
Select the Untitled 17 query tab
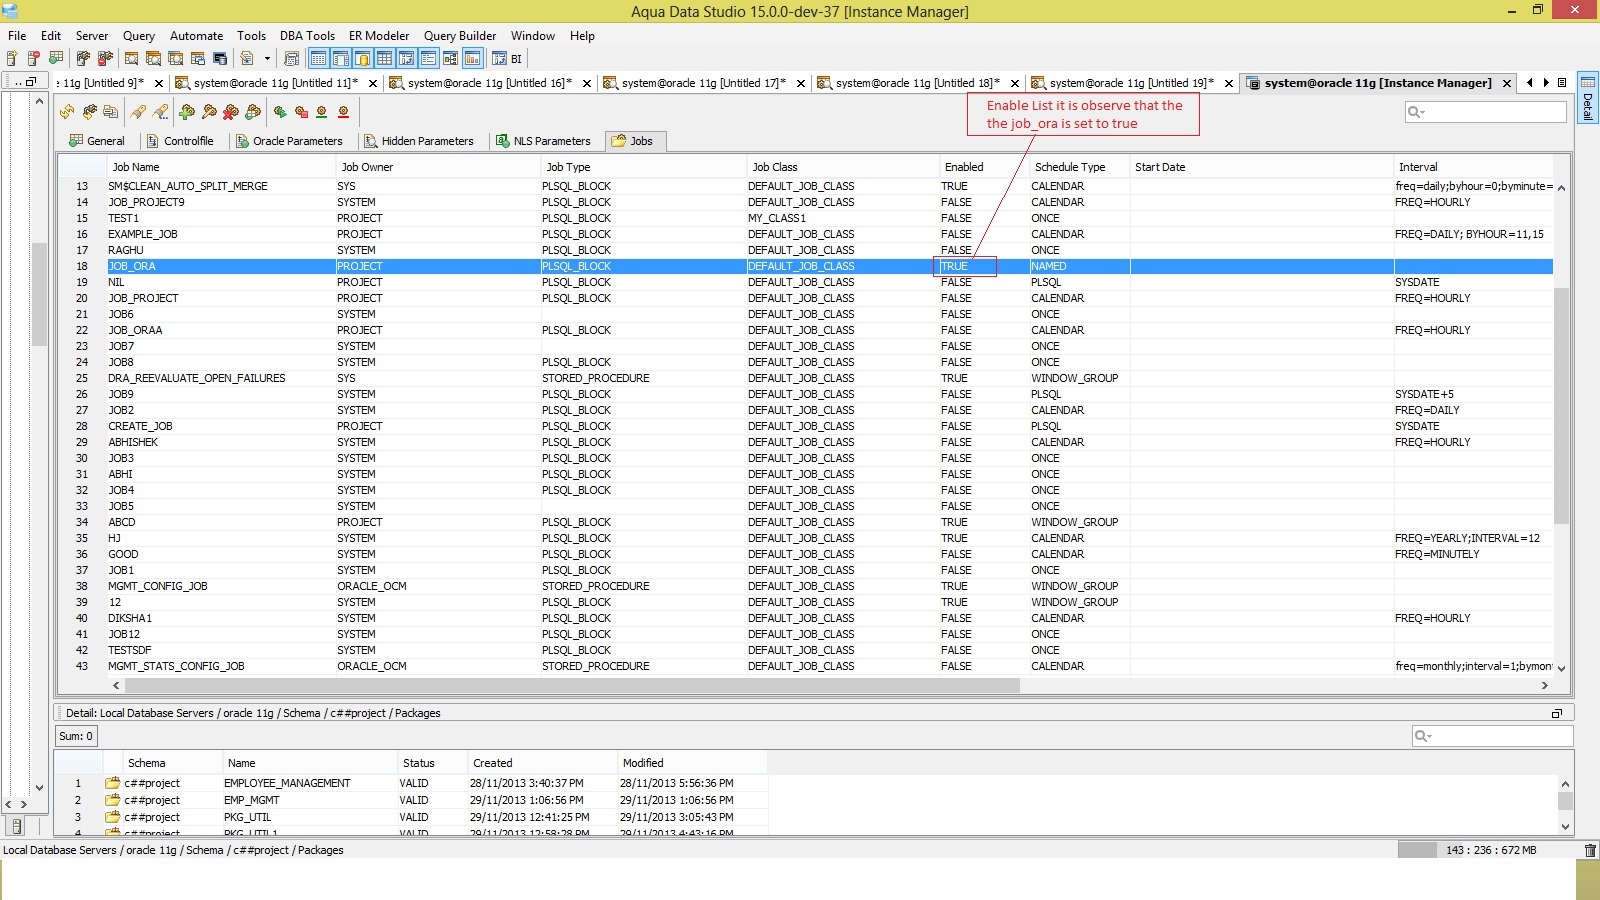pos(704,83)
